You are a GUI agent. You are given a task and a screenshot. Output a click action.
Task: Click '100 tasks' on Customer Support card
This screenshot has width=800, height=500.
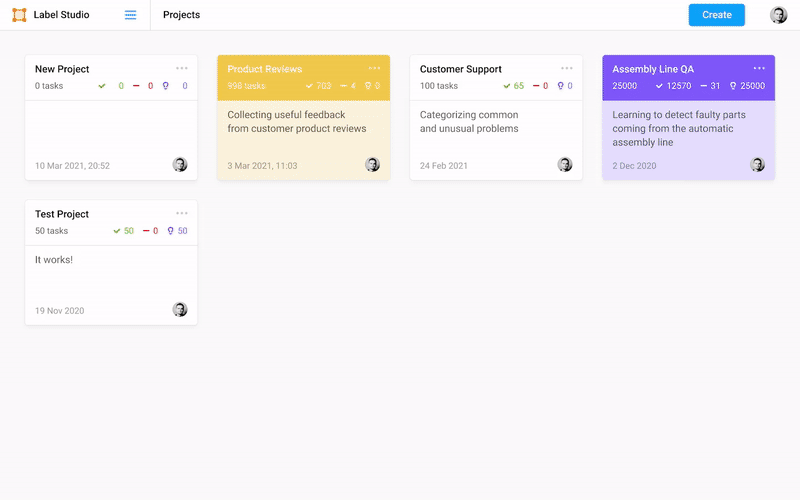(439, 86)
